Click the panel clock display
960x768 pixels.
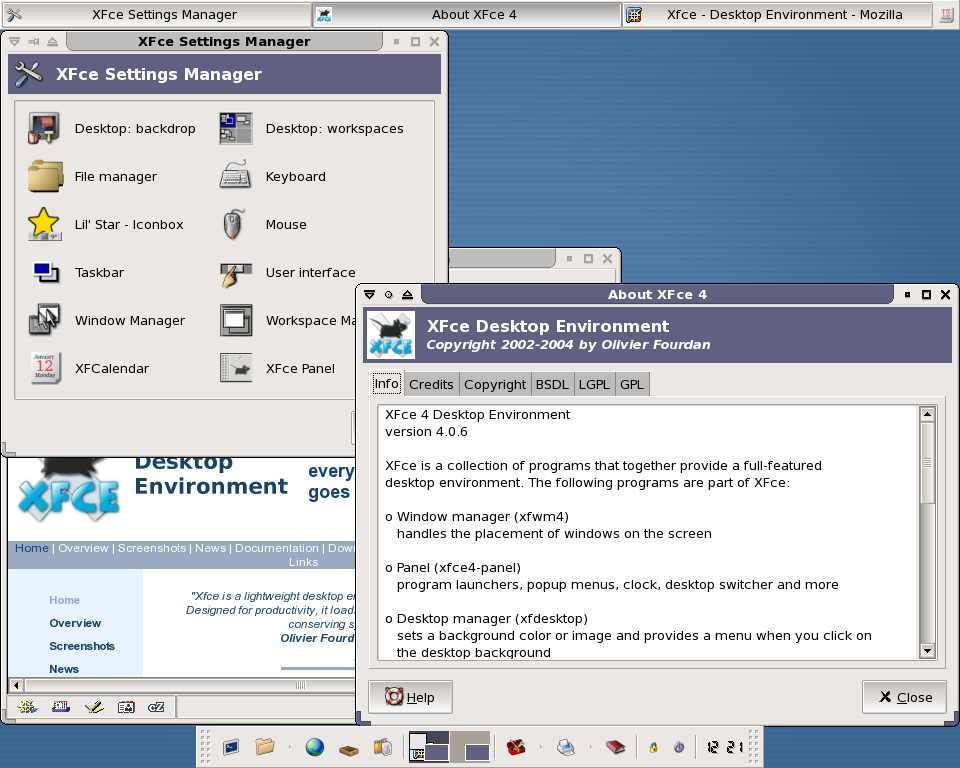pos(725,747)
